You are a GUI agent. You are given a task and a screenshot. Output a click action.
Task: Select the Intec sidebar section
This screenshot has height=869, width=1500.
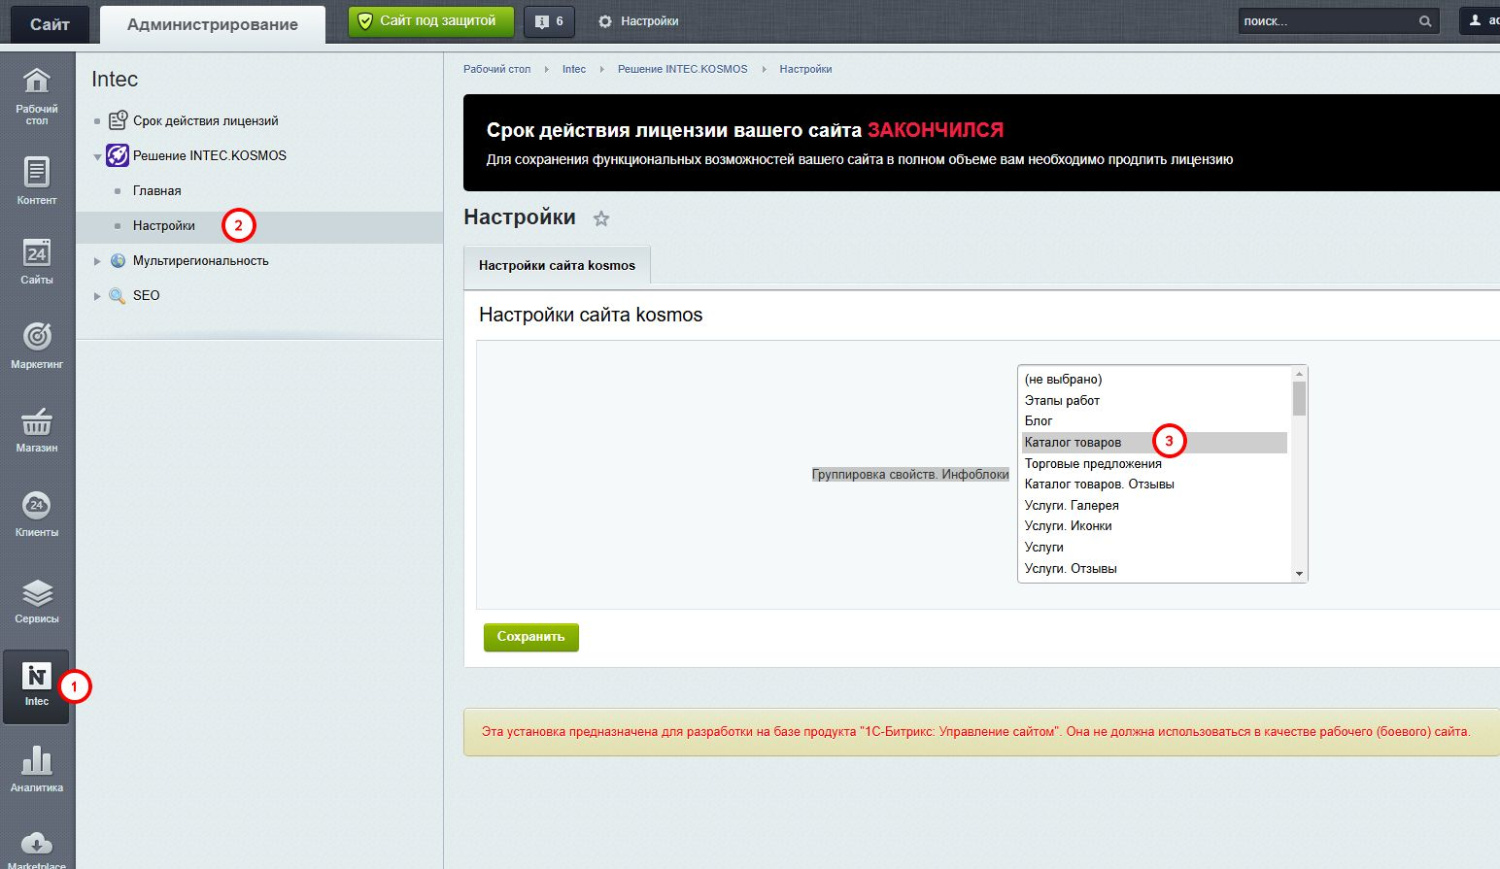pos(36,686)
